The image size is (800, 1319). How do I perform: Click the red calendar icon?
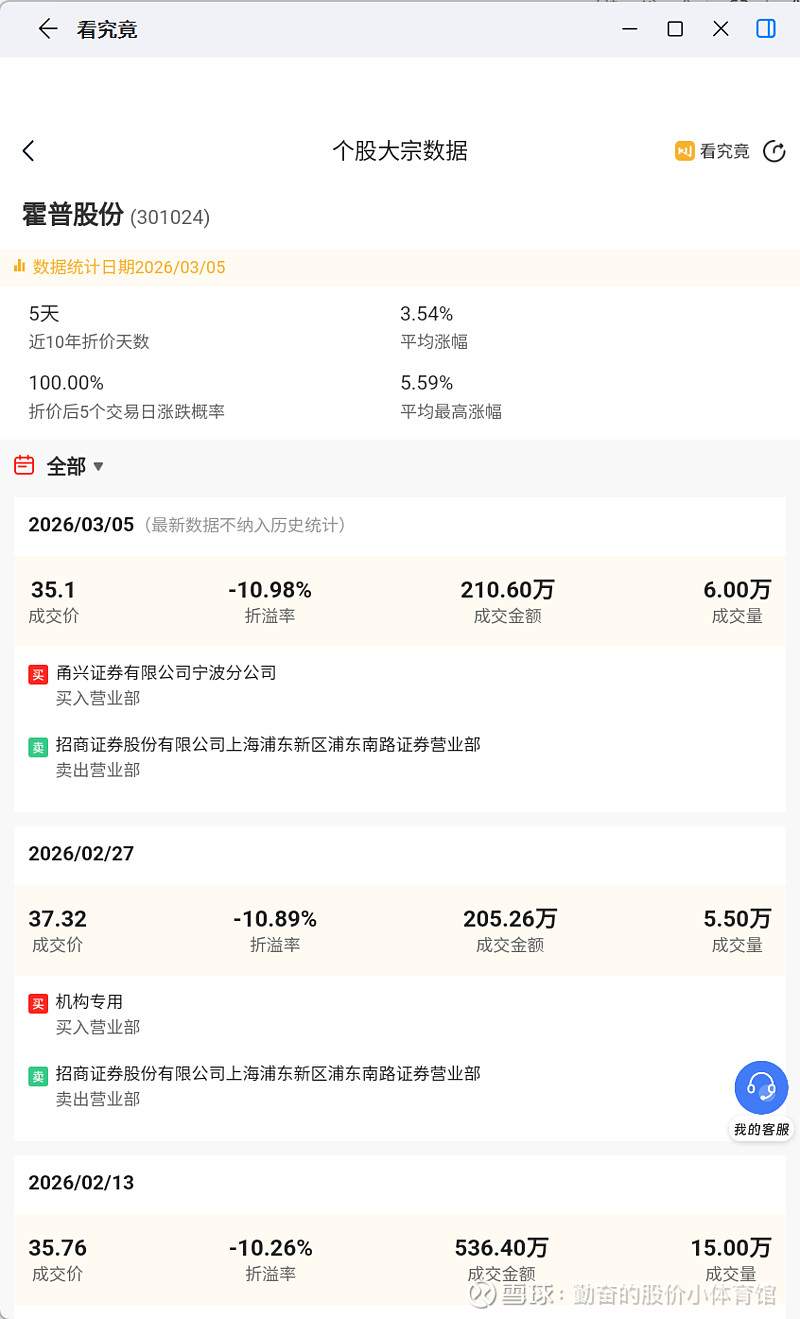click(x=24, y=465)
